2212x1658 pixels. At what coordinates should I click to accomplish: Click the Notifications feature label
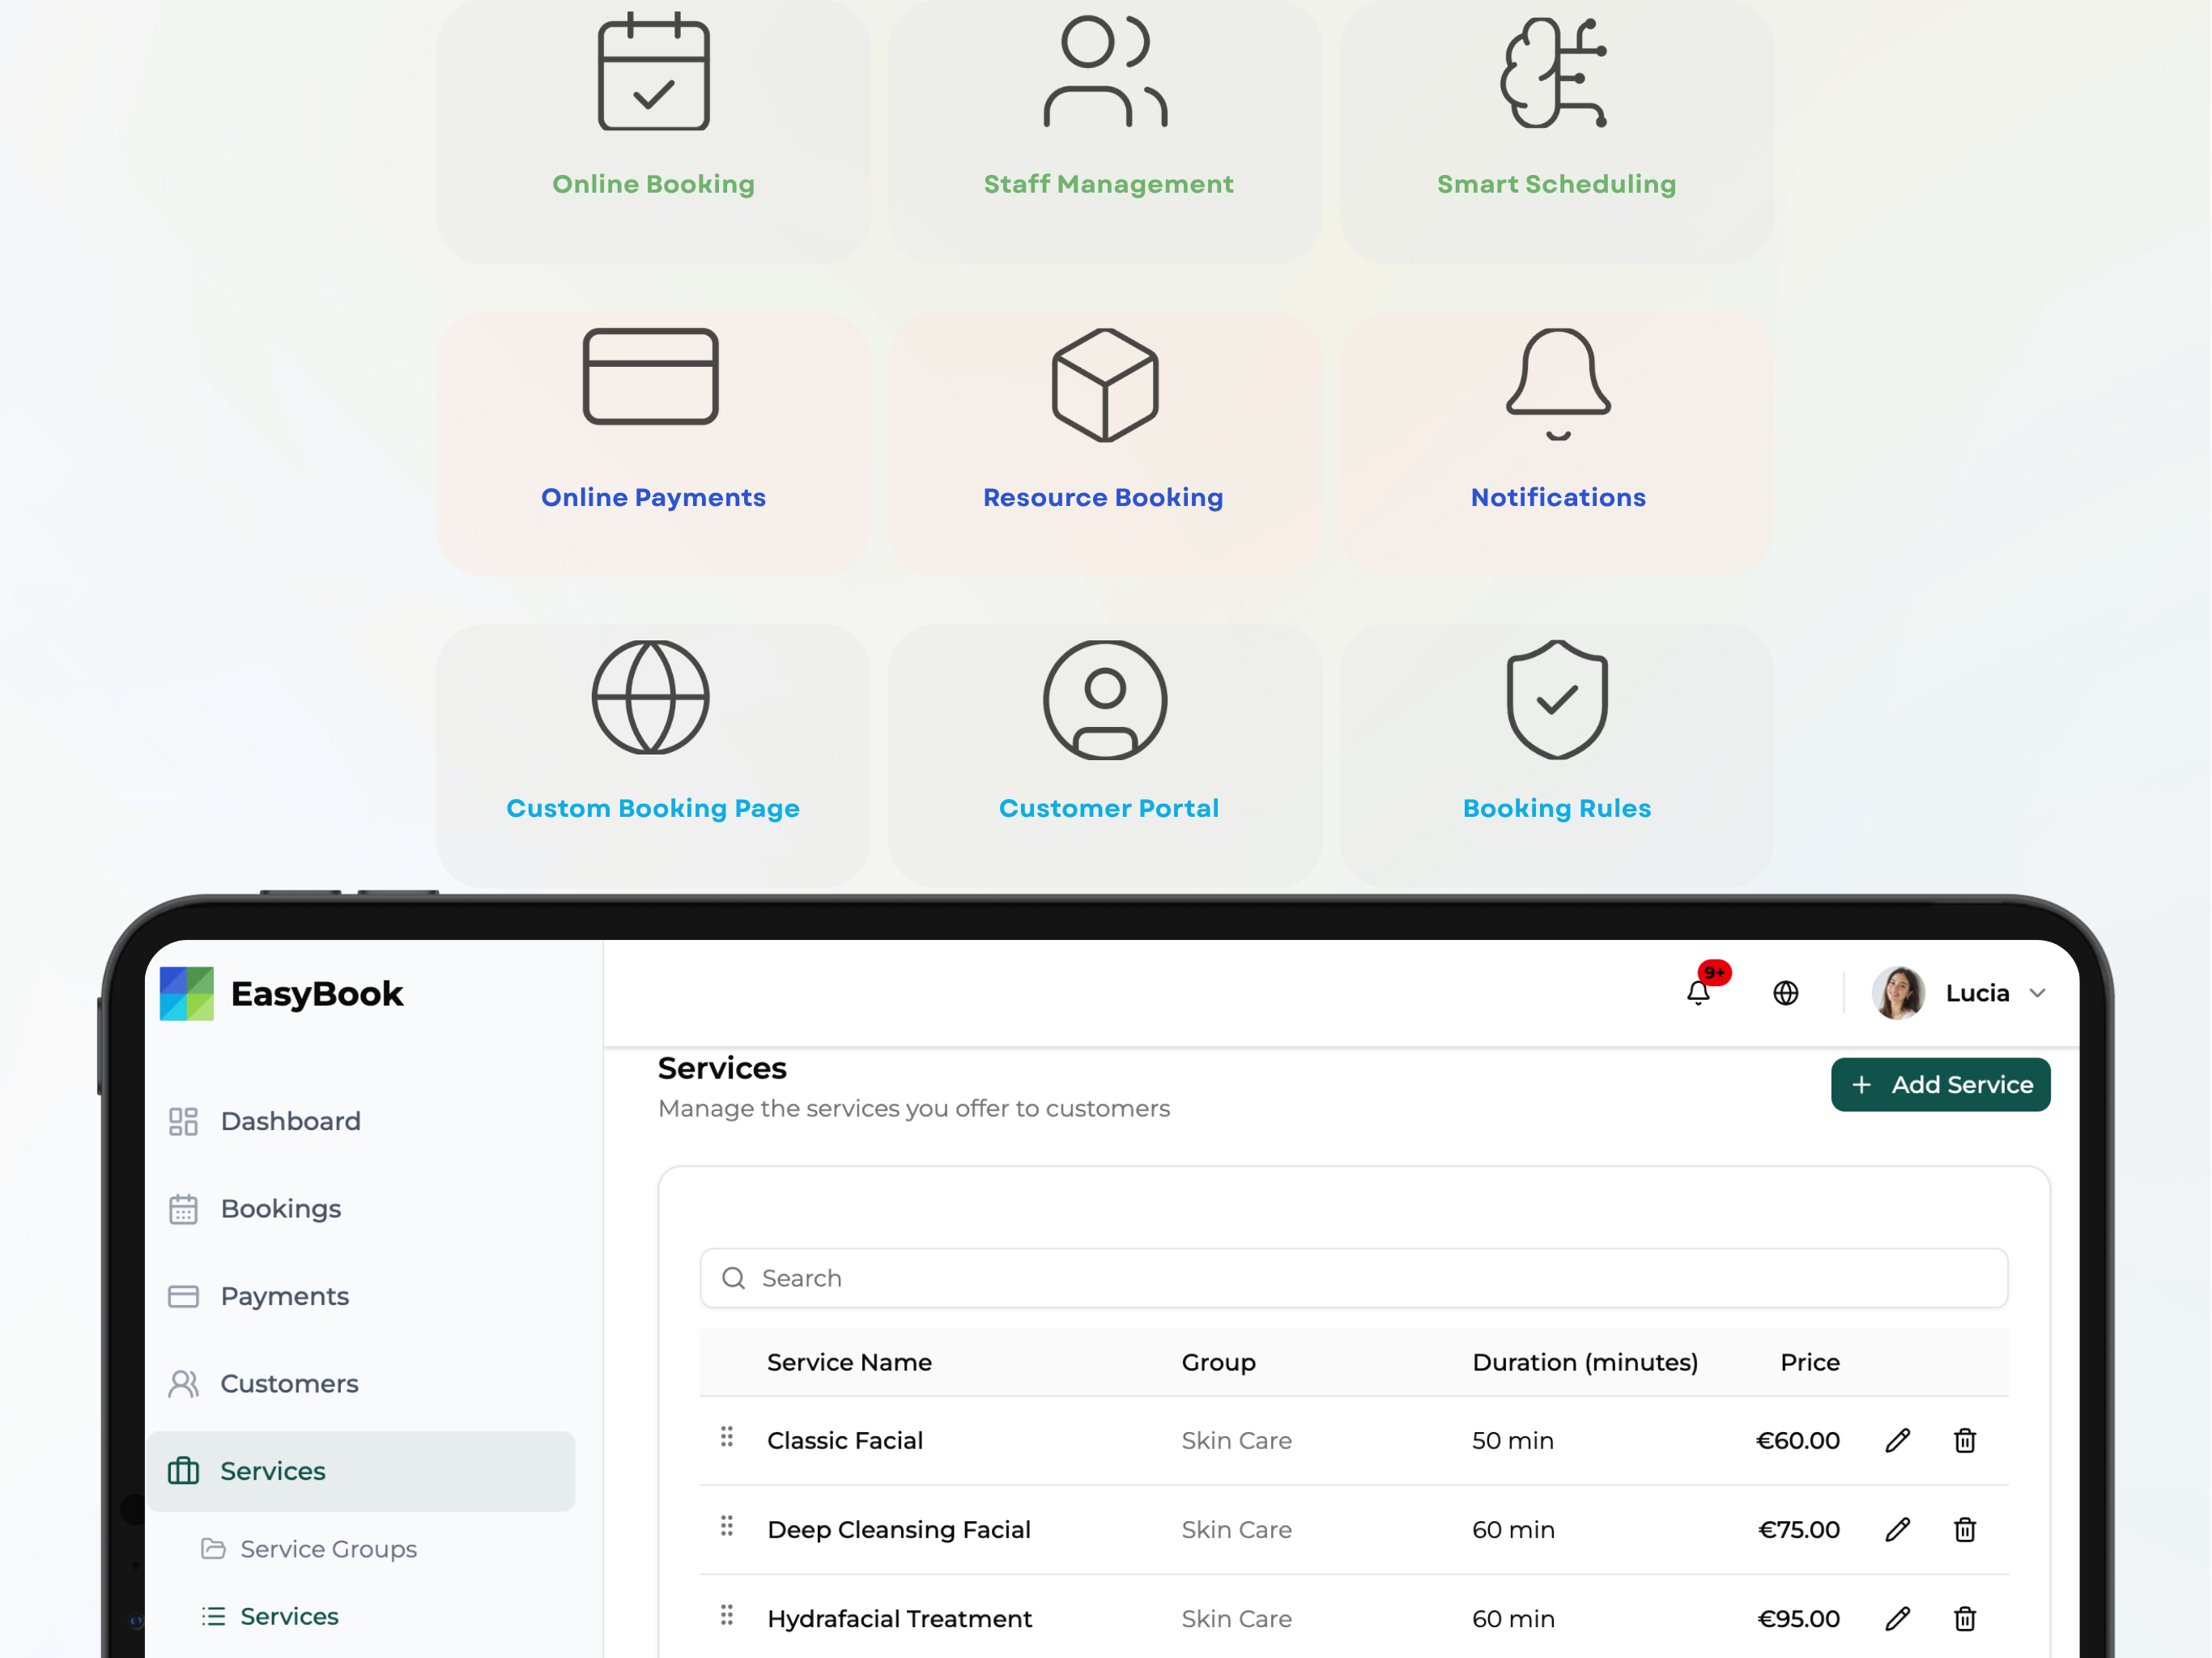click(x=1558, y=497)
